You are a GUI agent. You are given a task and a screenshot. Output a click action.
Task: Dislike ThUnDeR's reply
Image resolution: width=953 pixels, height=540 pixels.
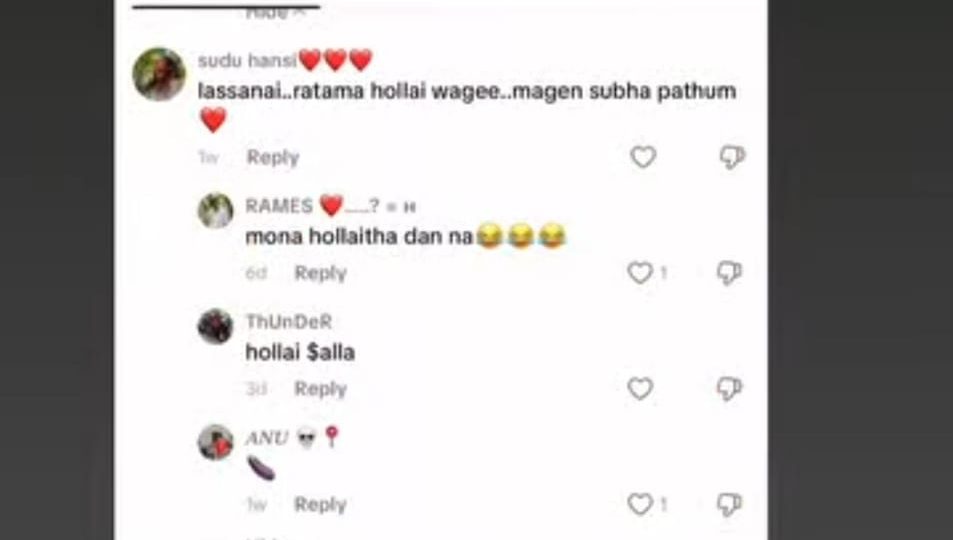[729, 388]
